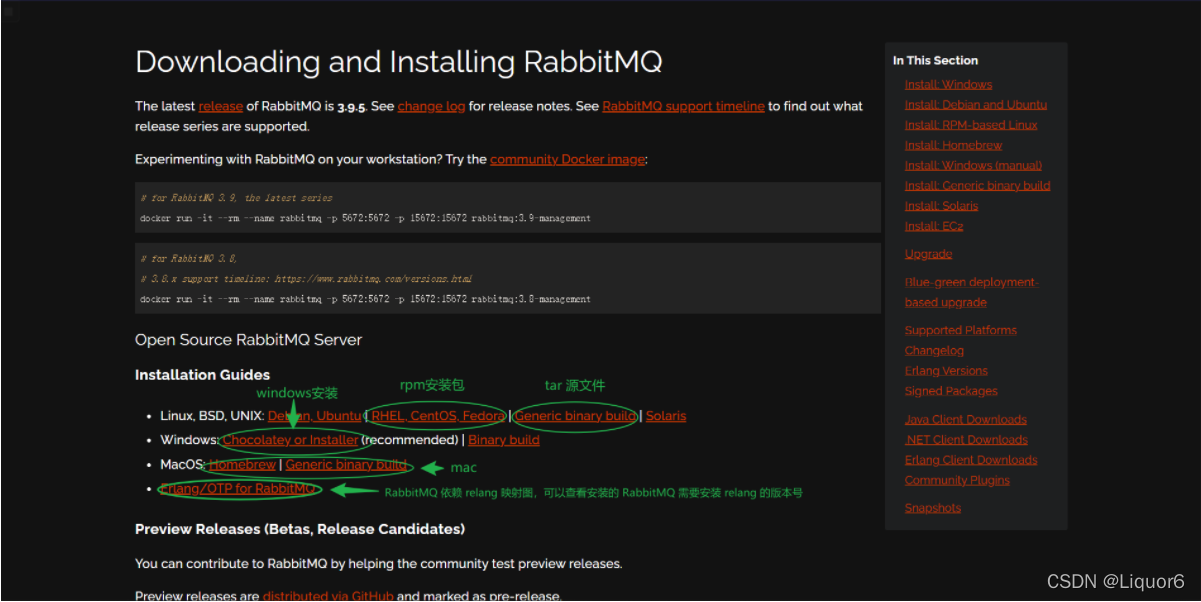Open the MacOS "Homebrew" link
Image resolution: width=1201 pixels, height=602 pixels.
click(242, 465)
